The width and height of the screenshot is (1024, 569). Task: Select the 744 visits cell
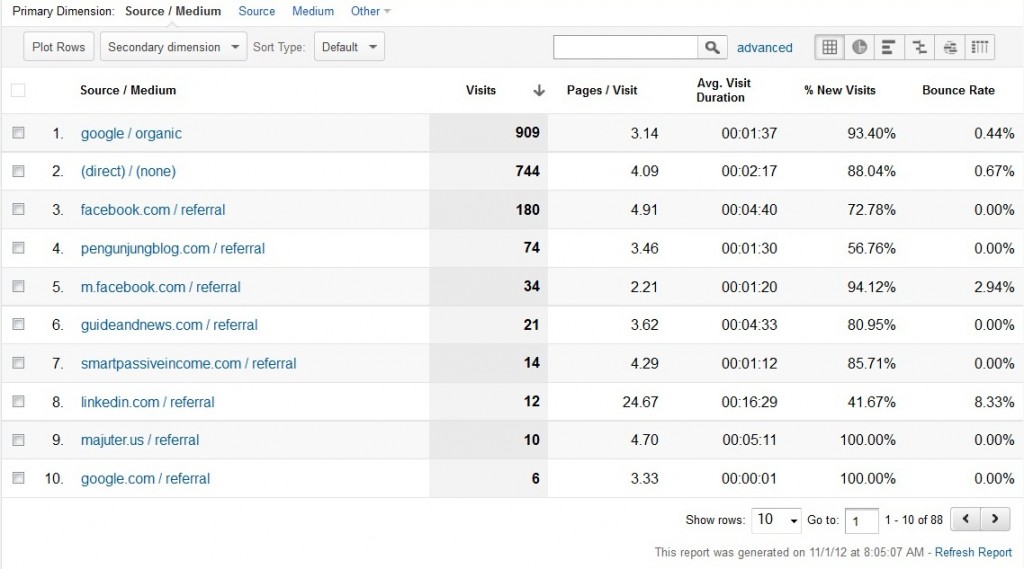click(x=527, y=171)
